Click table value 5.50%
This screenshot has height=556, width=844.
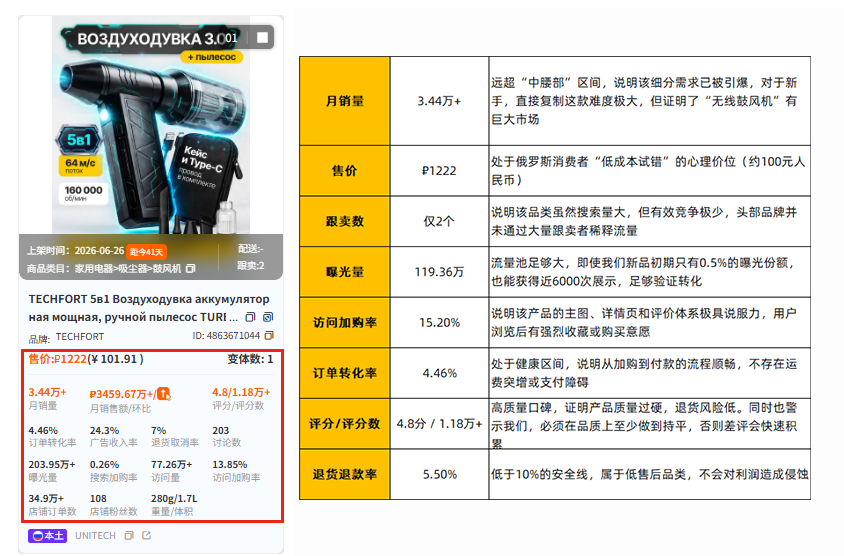pyautogui.click(x=439, y=474)
